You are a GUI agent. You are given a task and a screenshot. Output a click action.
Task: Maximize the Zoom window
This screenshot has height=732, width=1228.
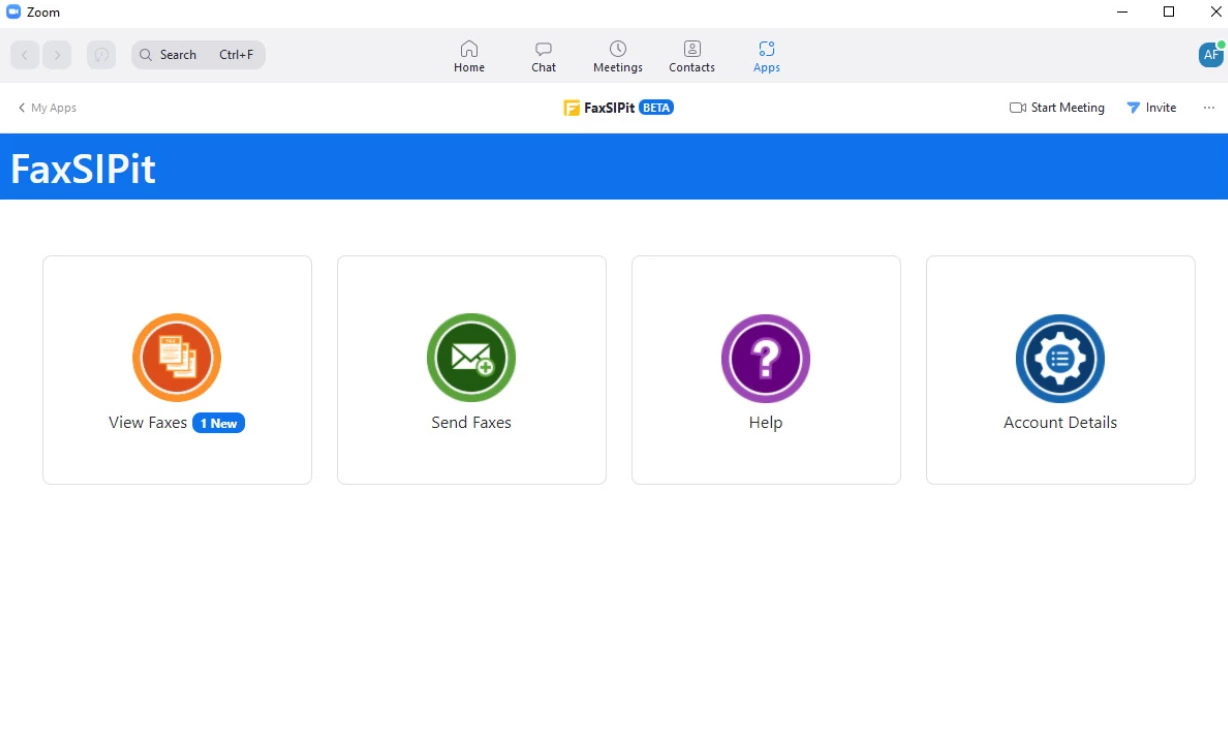[1168, 12]
